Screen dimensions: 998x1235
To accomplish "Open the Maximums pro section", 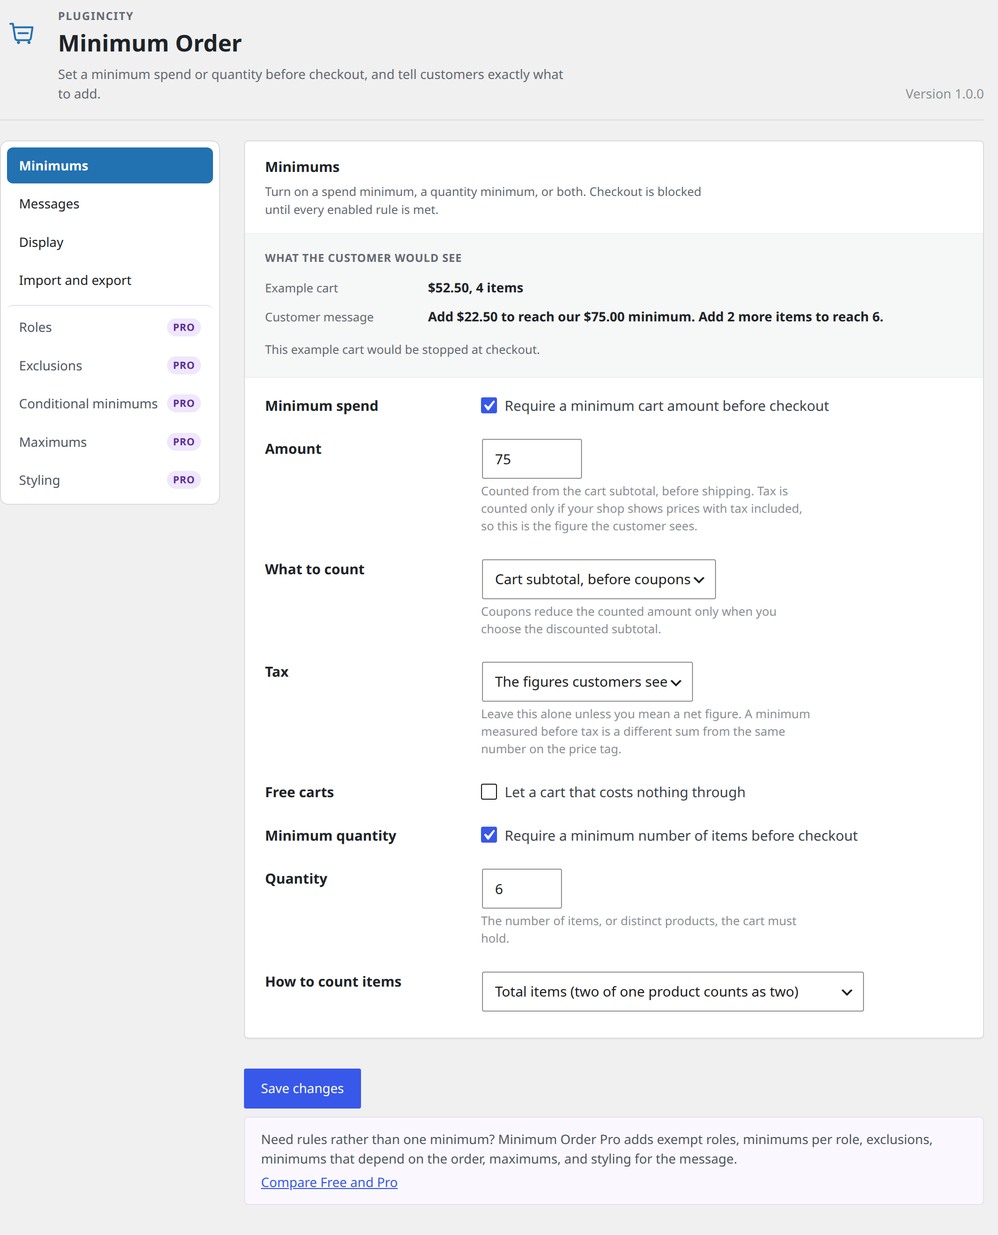I will (110, 442).
